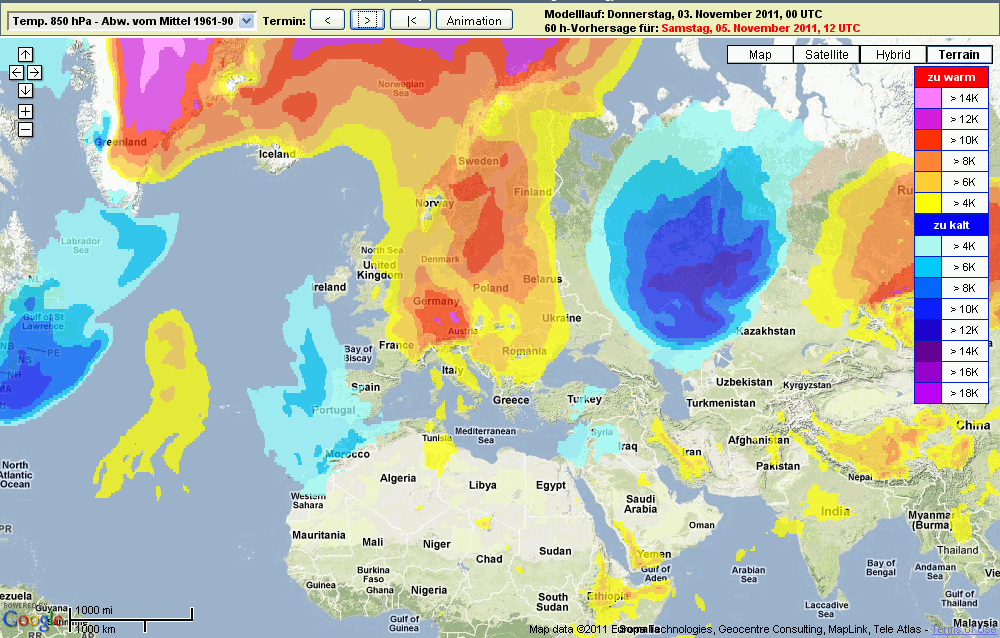This screenshot has height=638, width=1000.
Task: Start the forecast Animation
Action: 474,20
